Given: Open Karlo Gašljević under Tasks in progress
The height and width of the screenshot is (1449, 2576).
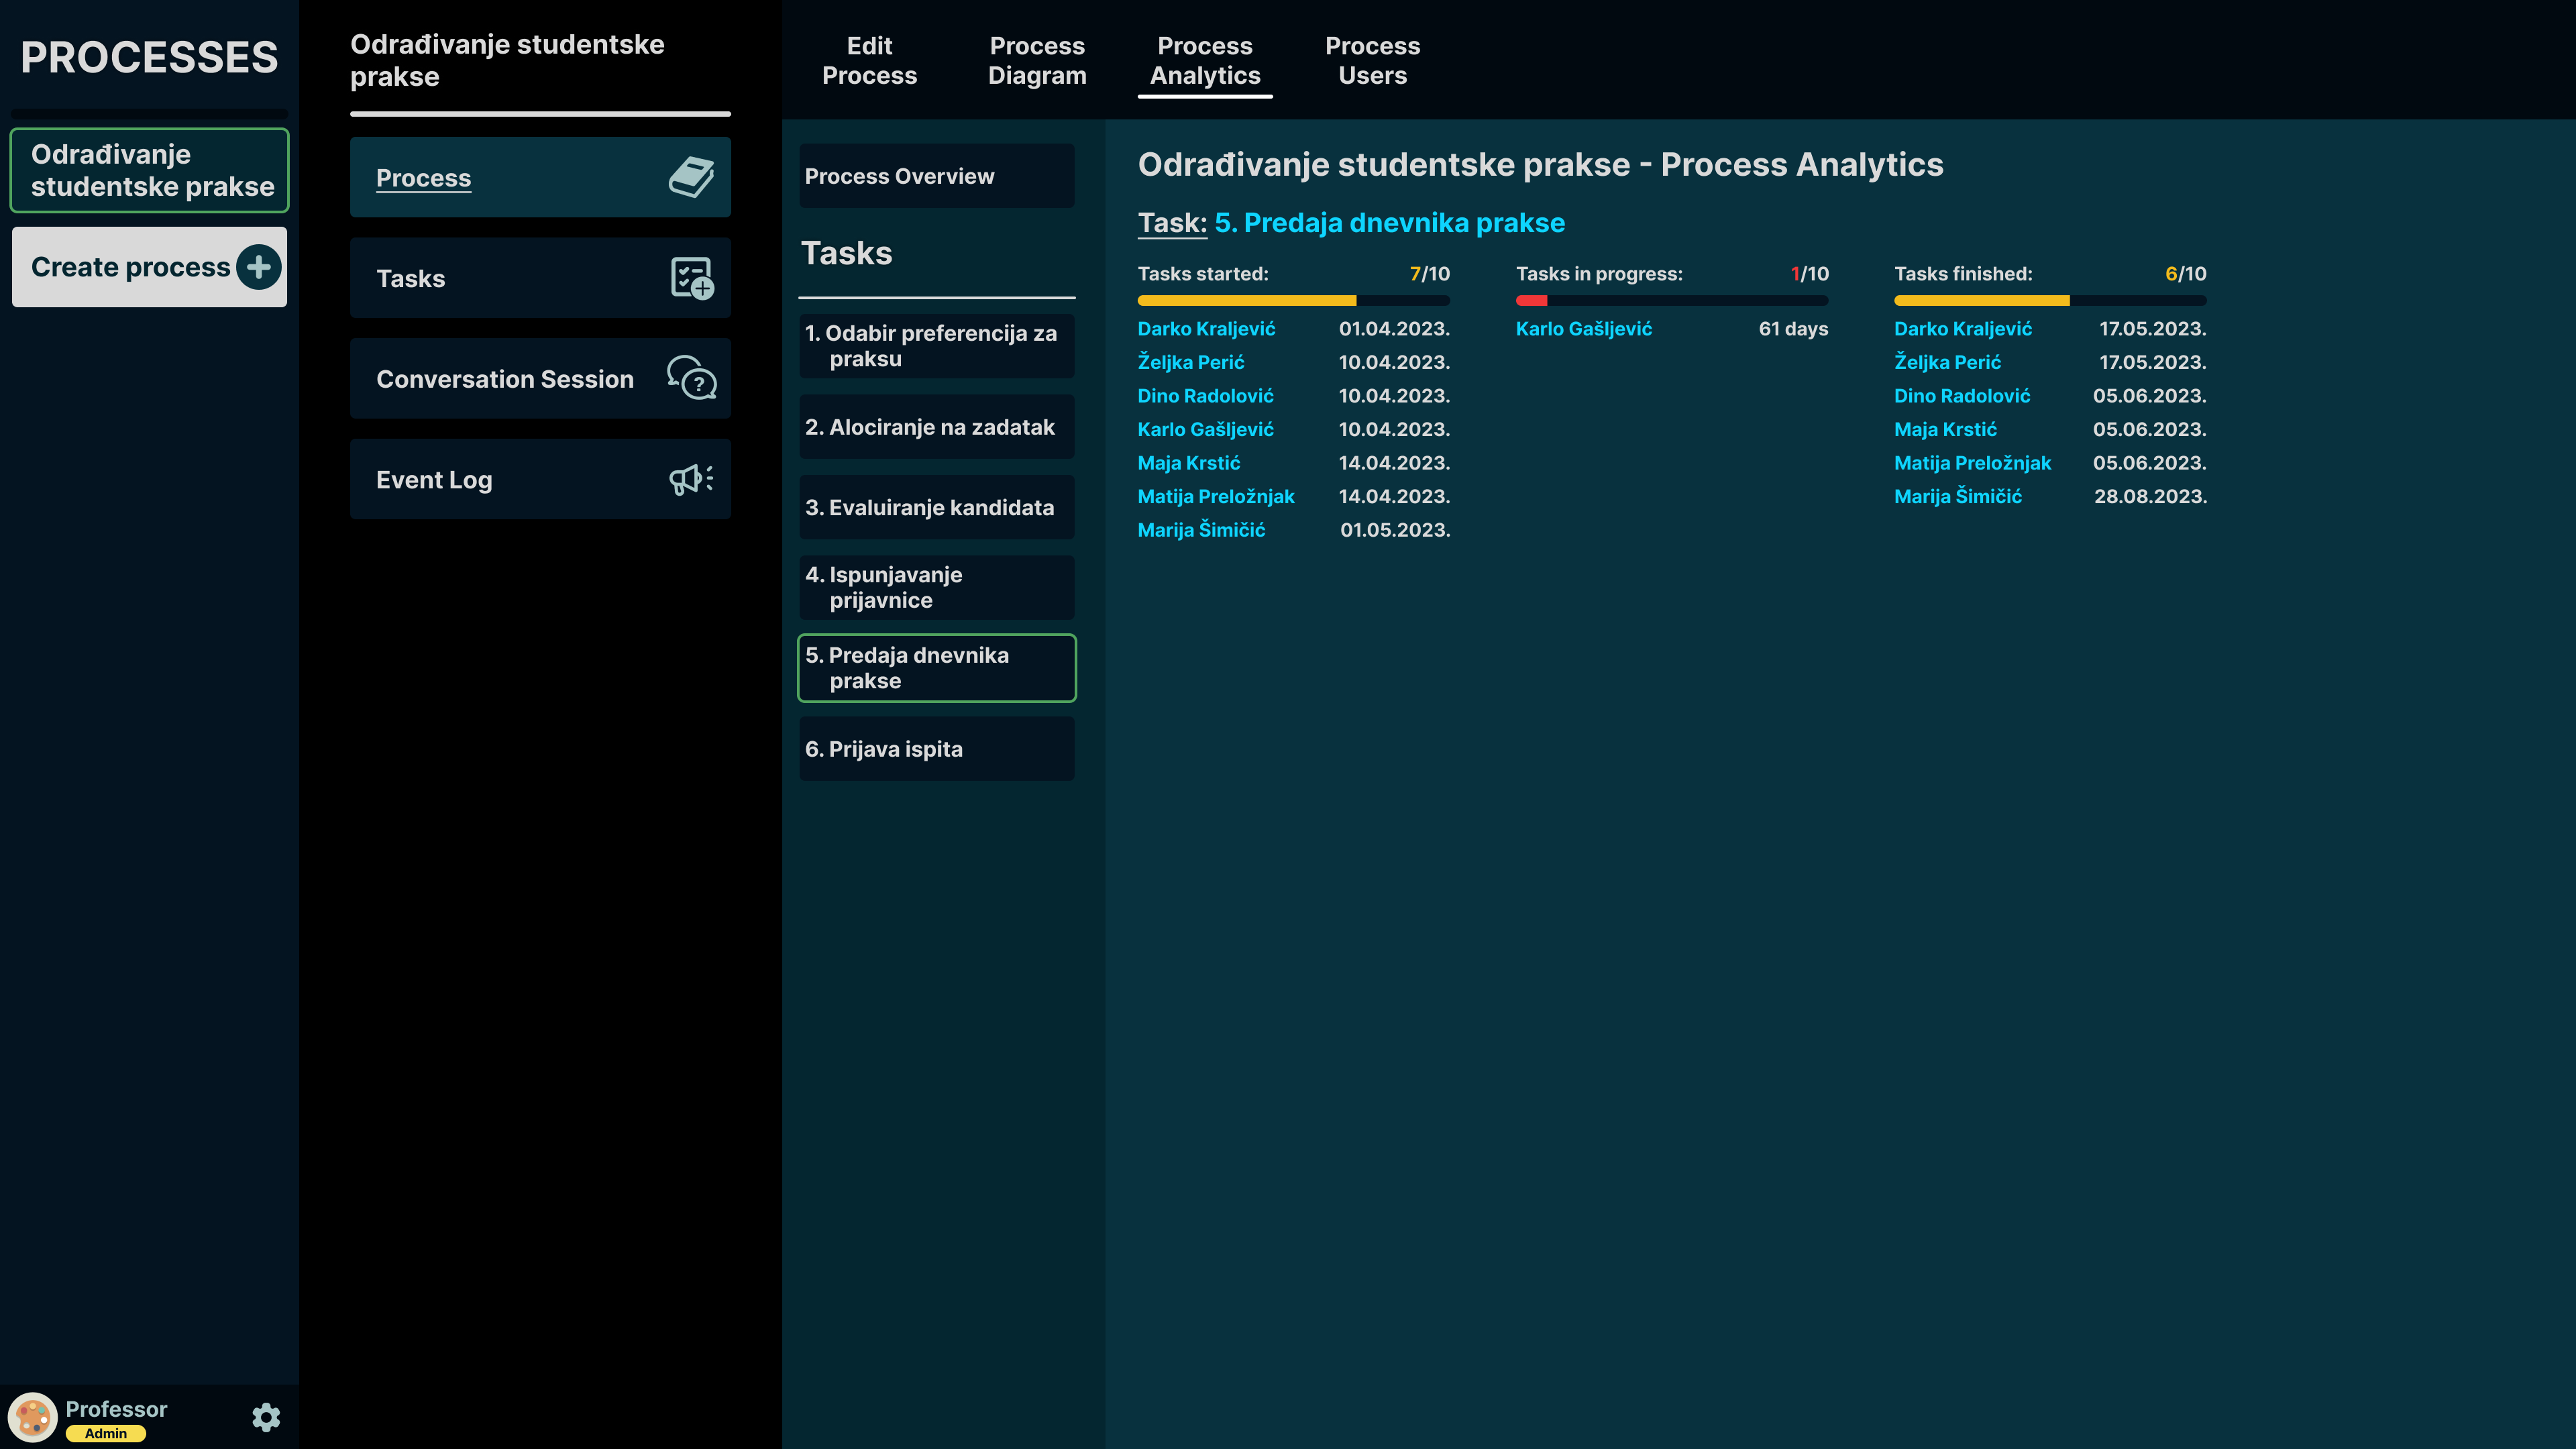Looking at the screenshot, I should (1583, 329).
